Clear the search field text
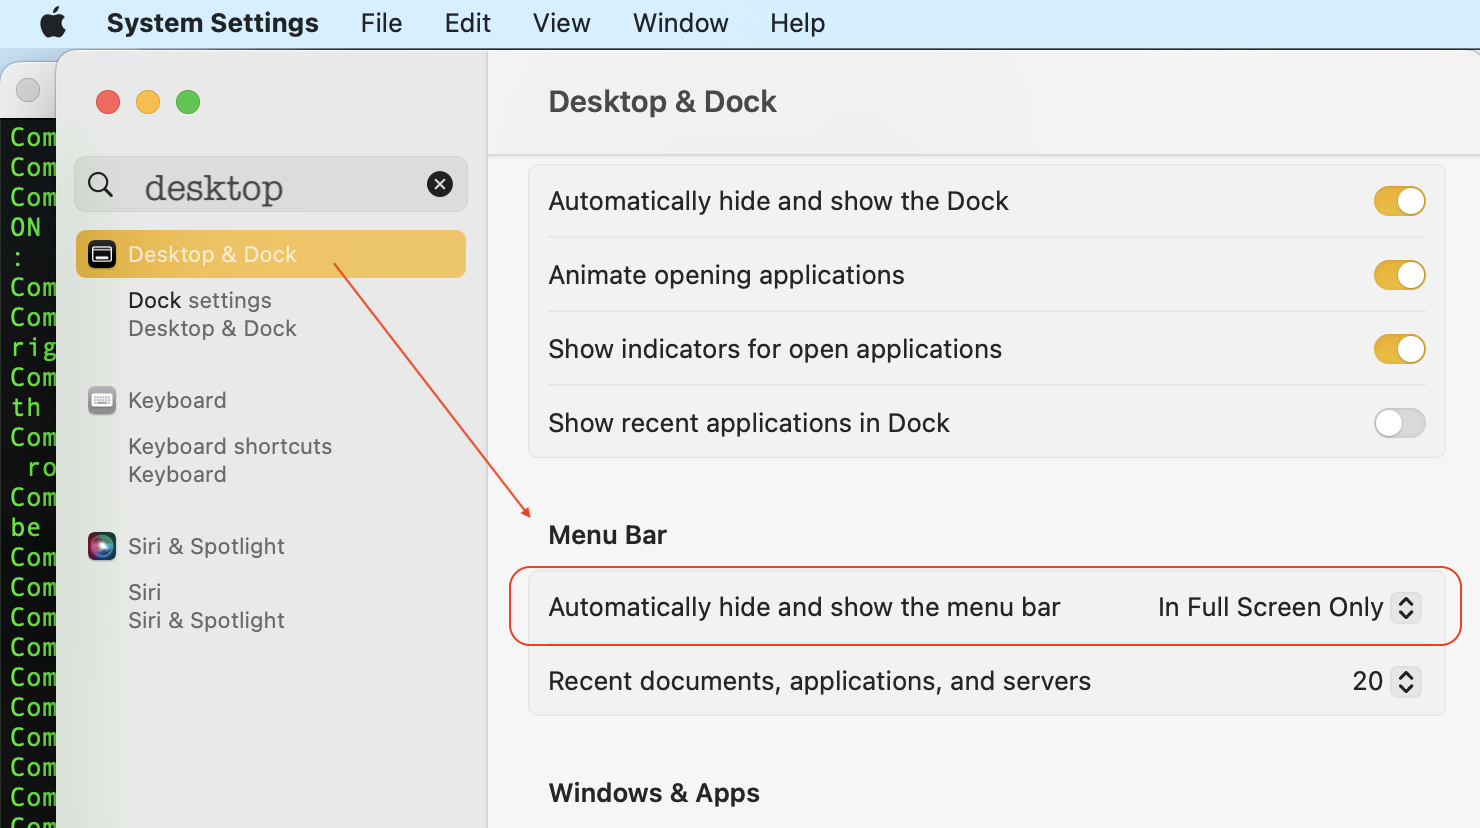1480x828 pixels. point(440,184)
